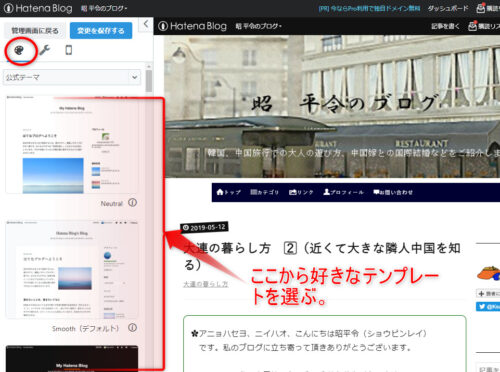
Task: Open the カテゴリ nav menu item
Action: click(264, 192)
